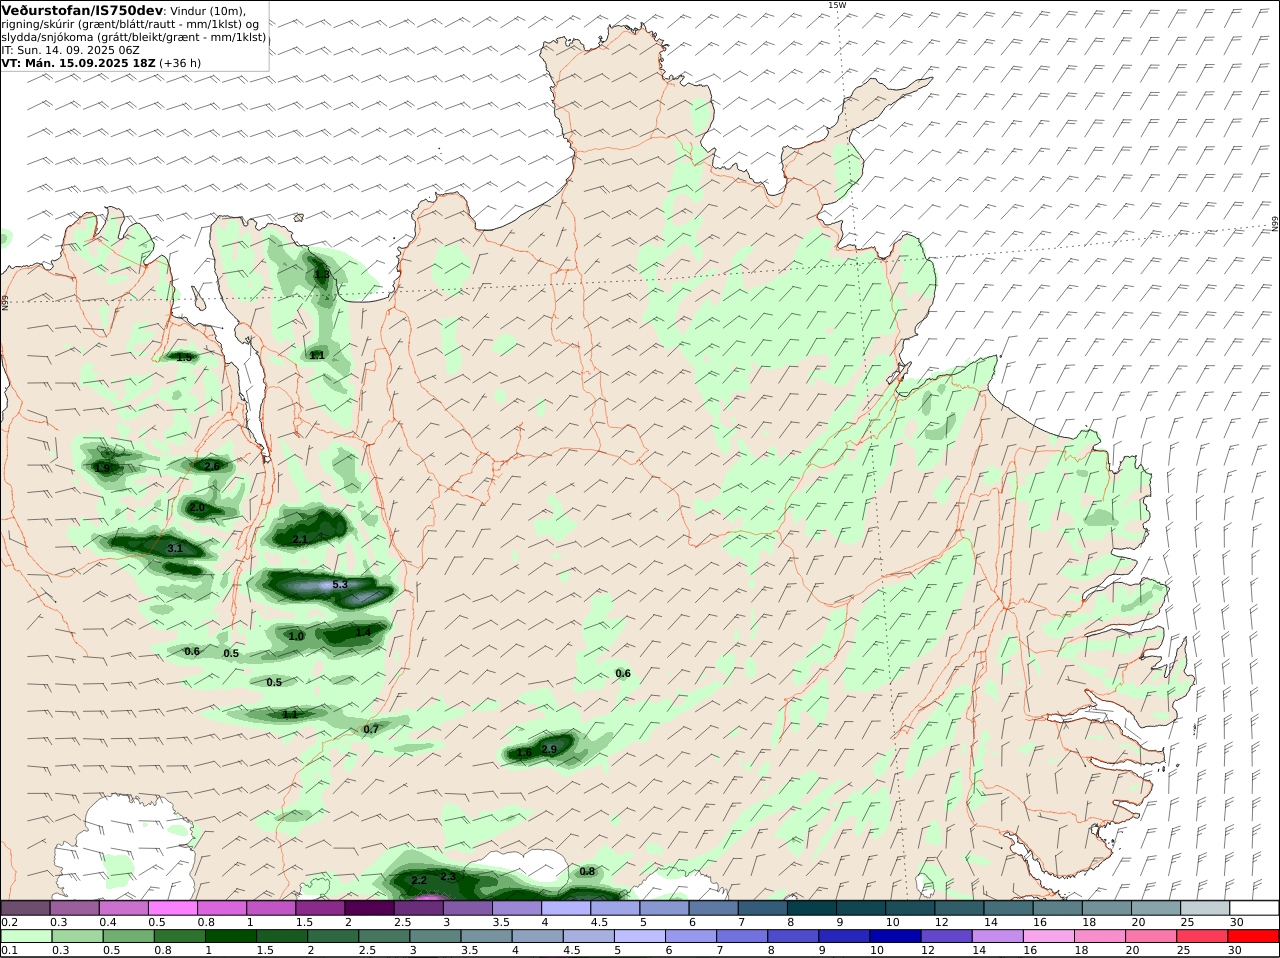Click the 1.9 precipitation value label
The image size is (1280, 958).
pos(102,468)
